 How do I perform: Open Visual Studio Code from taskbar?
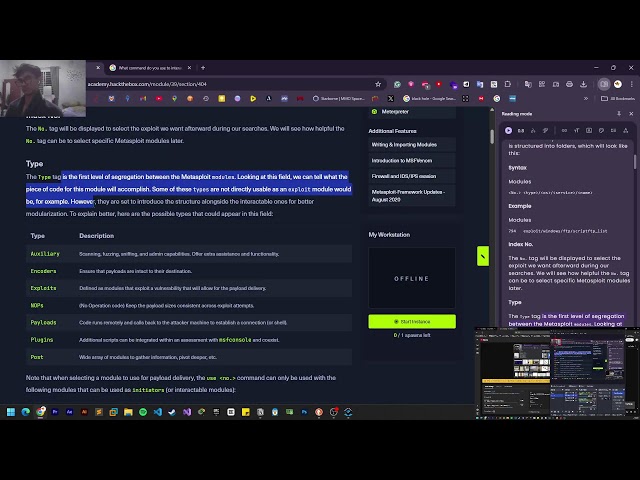pyautogui.click(x=158, y=412)
